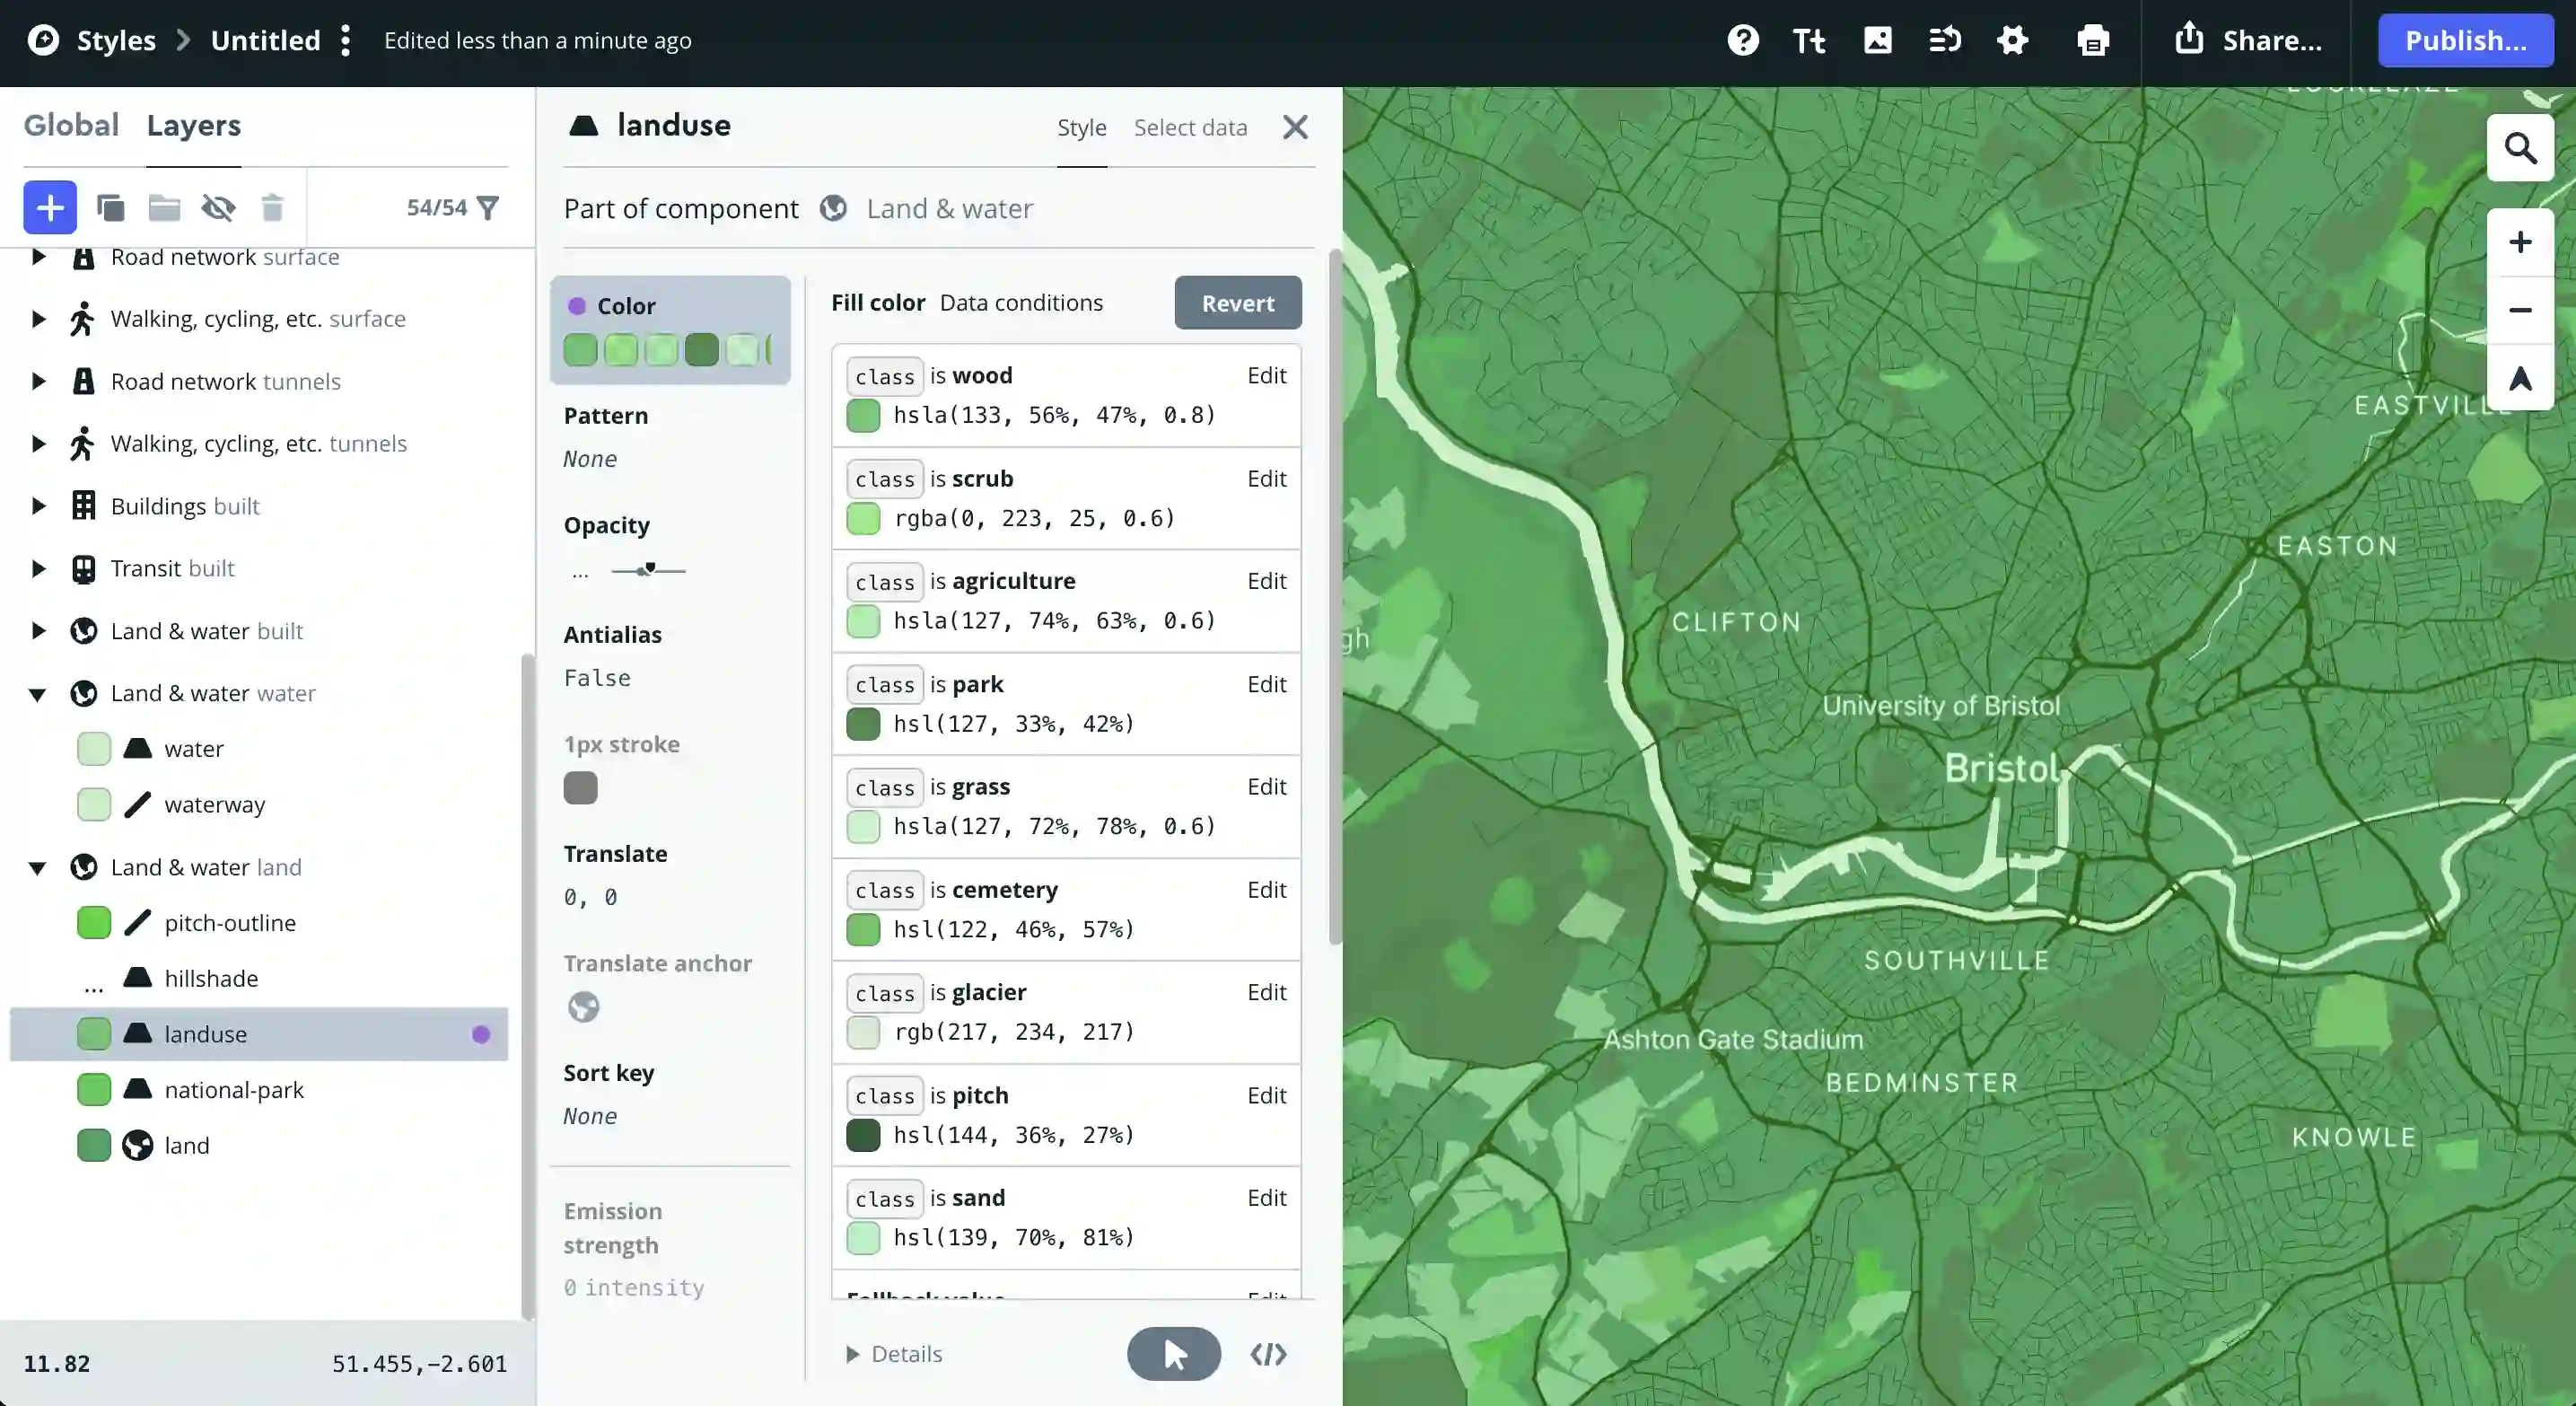The height and width of the screenshot is (1406, 2576).
Task: Zoom out on the map
Action: pos(2520,310)
